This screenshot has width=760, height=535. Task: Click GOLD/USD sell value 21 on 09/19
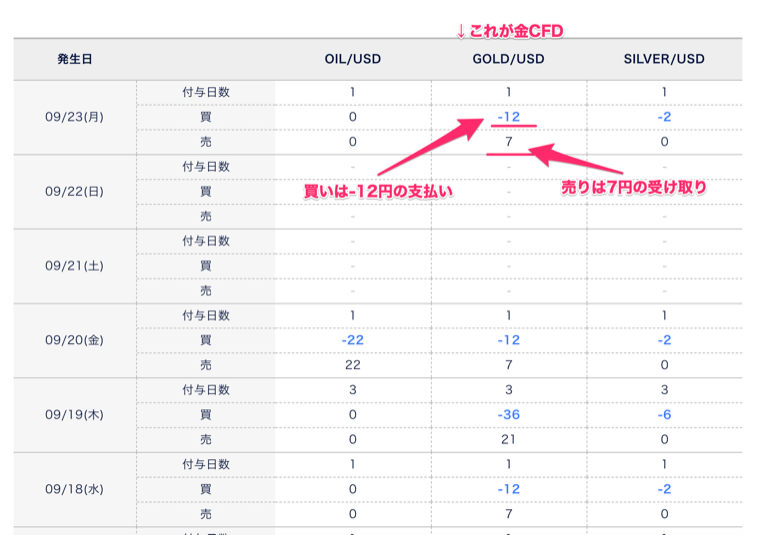coord(508,440)
